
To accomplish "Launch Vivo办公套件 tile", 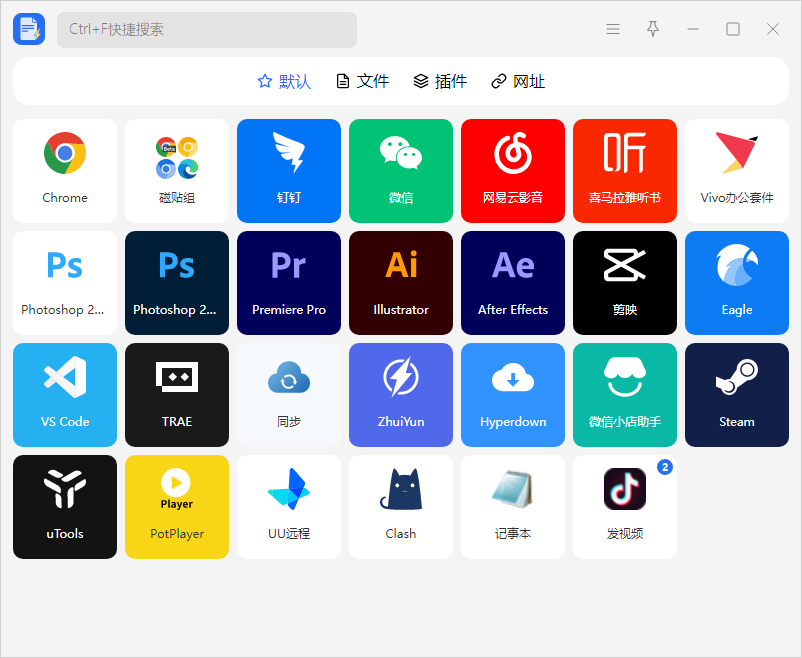I will (737, 171).
